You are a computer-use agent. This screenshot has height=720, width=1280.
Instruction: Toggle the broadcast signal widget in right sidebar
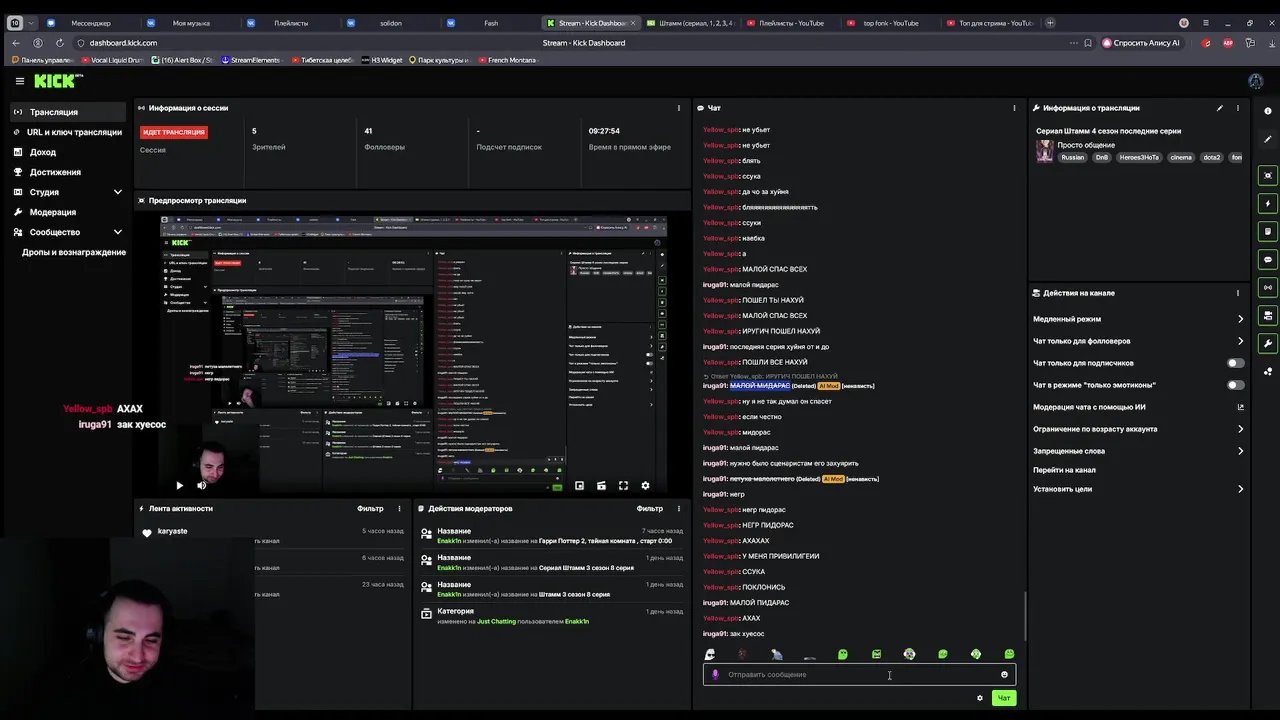pyautogui.click(x=1268, y=287)
